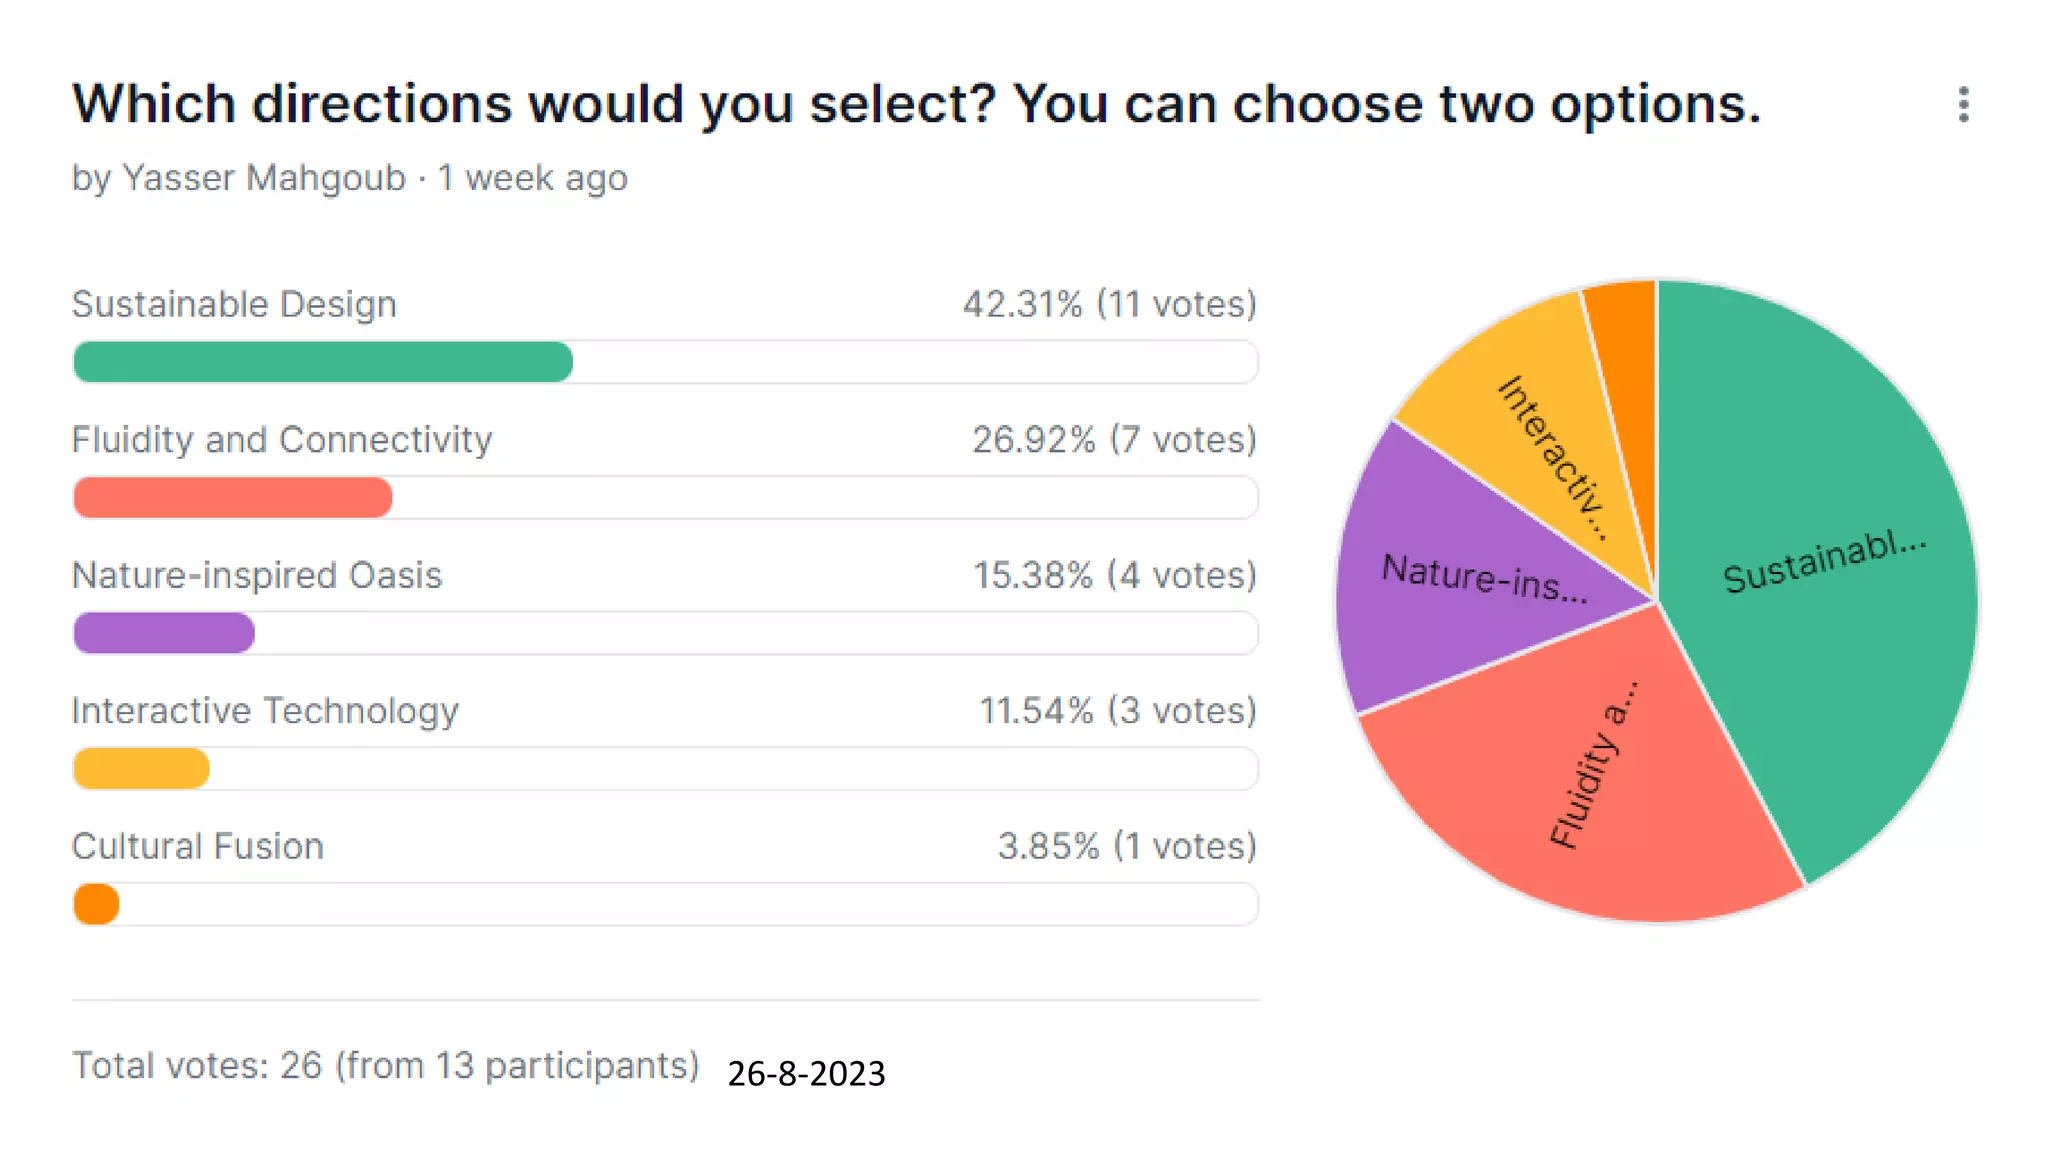Click the yellow Interactive Technology bar

pyautogui.click(x=141, y=769)
